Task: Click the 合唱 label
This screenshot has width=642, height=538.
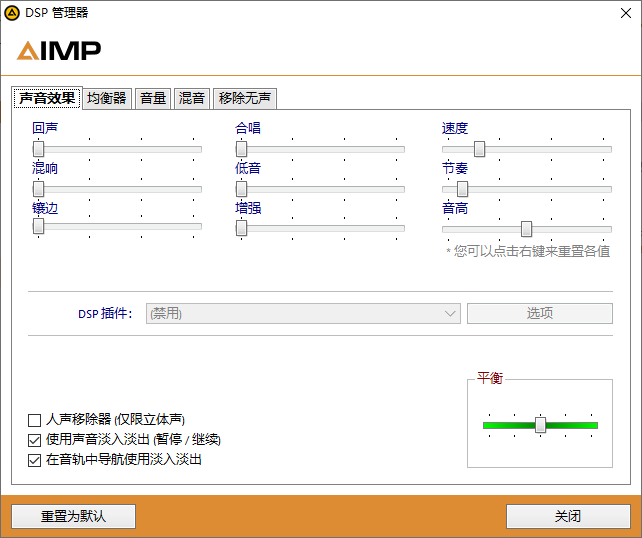Action: (x=248, y=128)
